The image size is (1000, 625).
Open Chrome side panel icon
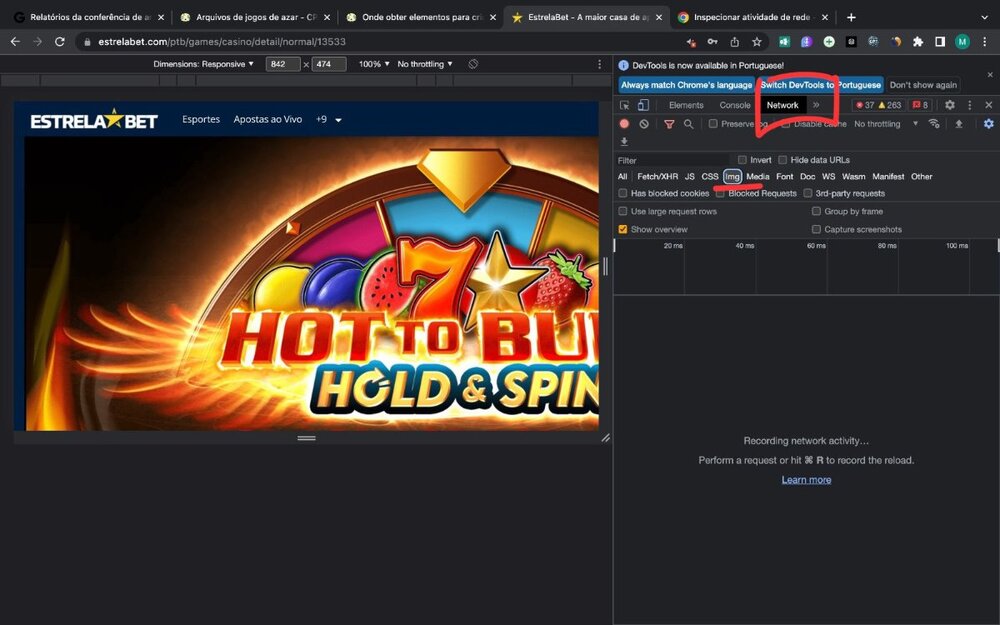[x=940, y=42]
